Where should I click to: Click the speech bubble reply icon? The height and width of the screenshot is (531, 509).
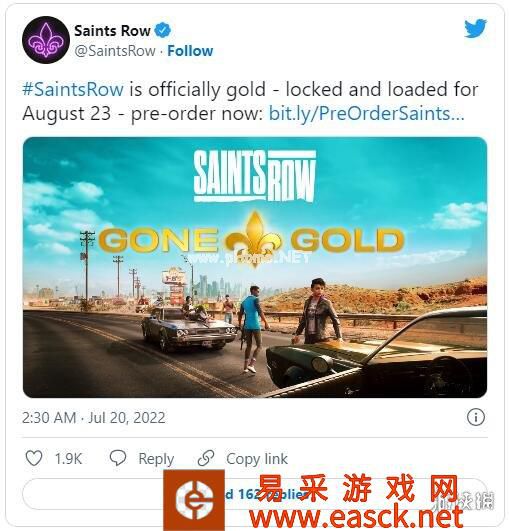pos(118,458)
